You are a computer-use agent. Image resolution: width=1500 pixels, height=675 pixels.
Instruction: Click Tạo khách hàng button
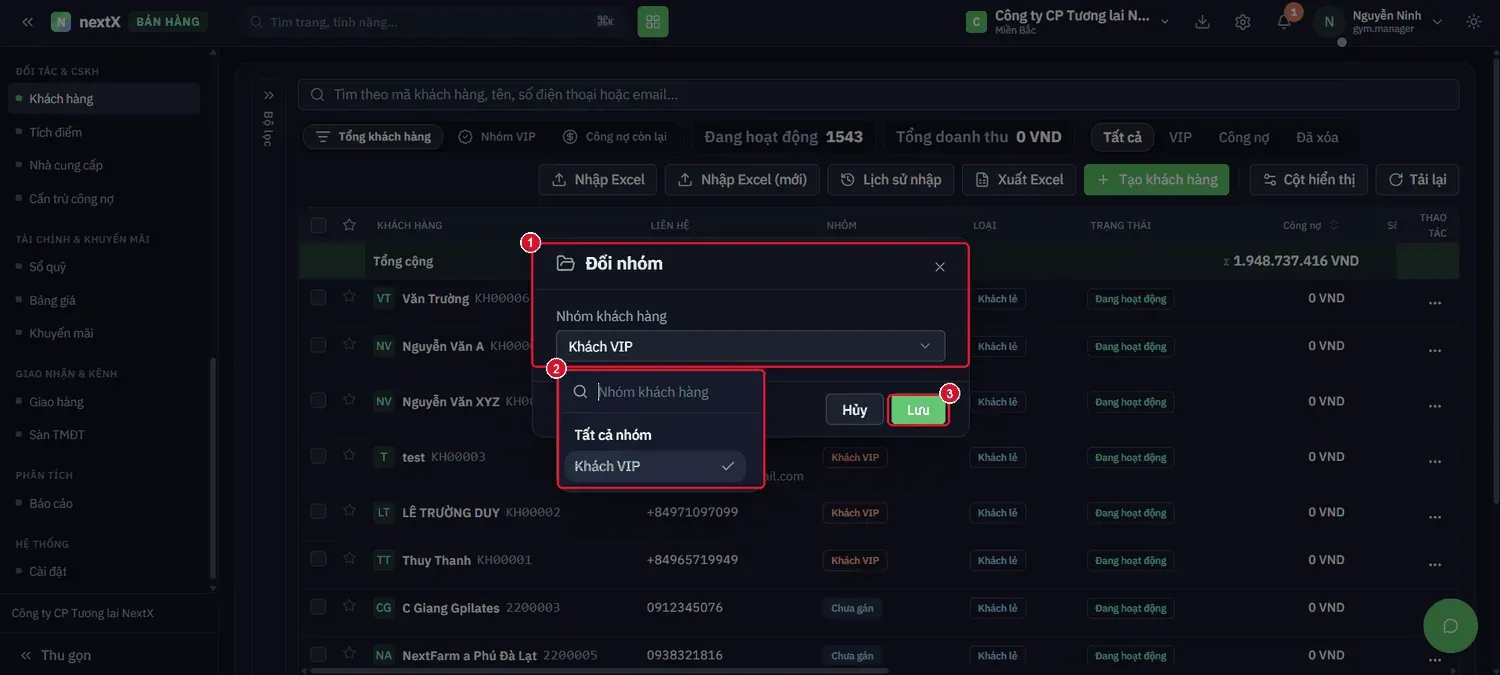pyautogui.click(x=1156, y=180)
